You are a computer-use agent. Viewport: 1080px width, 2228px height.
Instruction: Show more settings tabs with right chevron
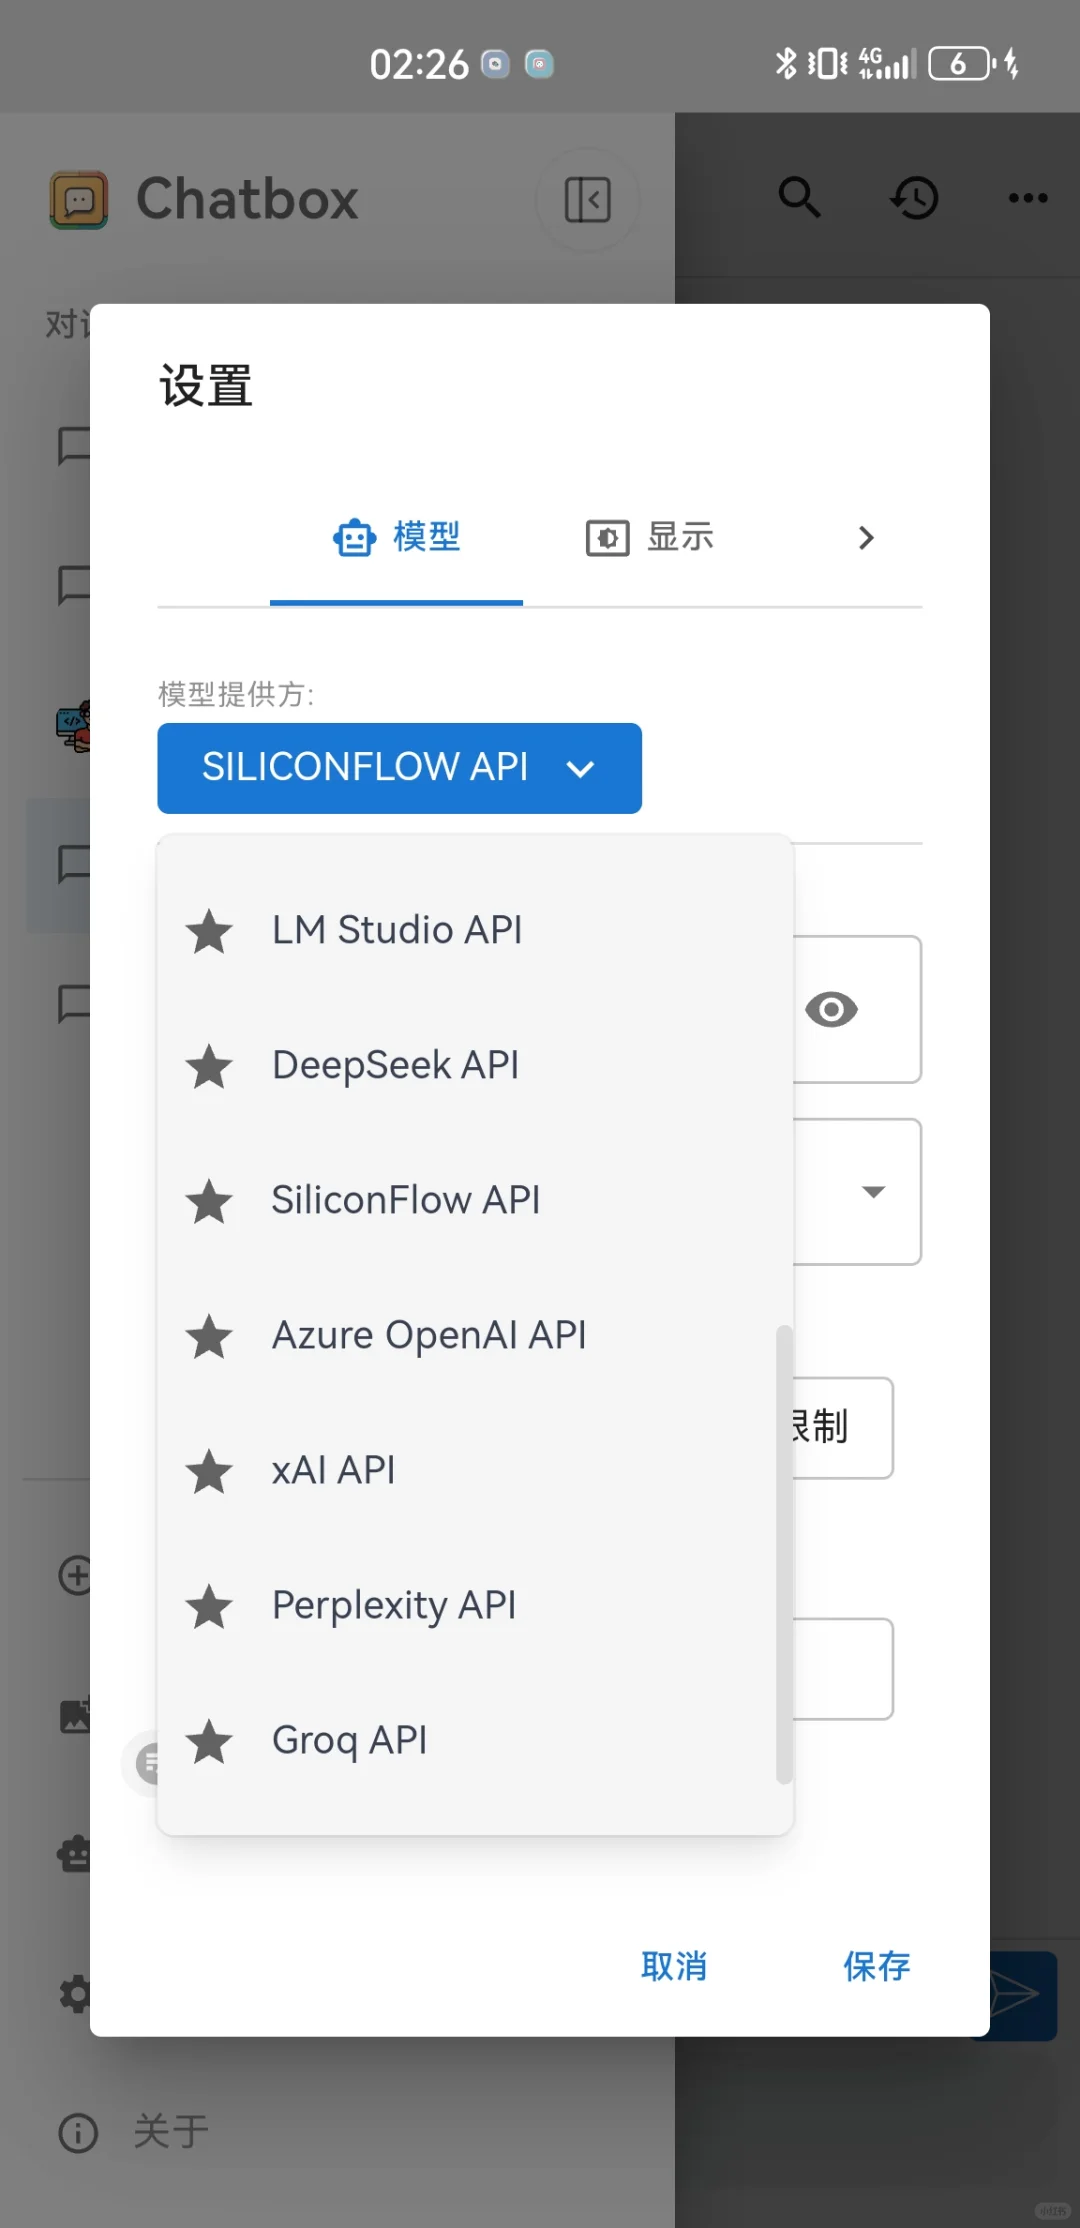(866, 538)
